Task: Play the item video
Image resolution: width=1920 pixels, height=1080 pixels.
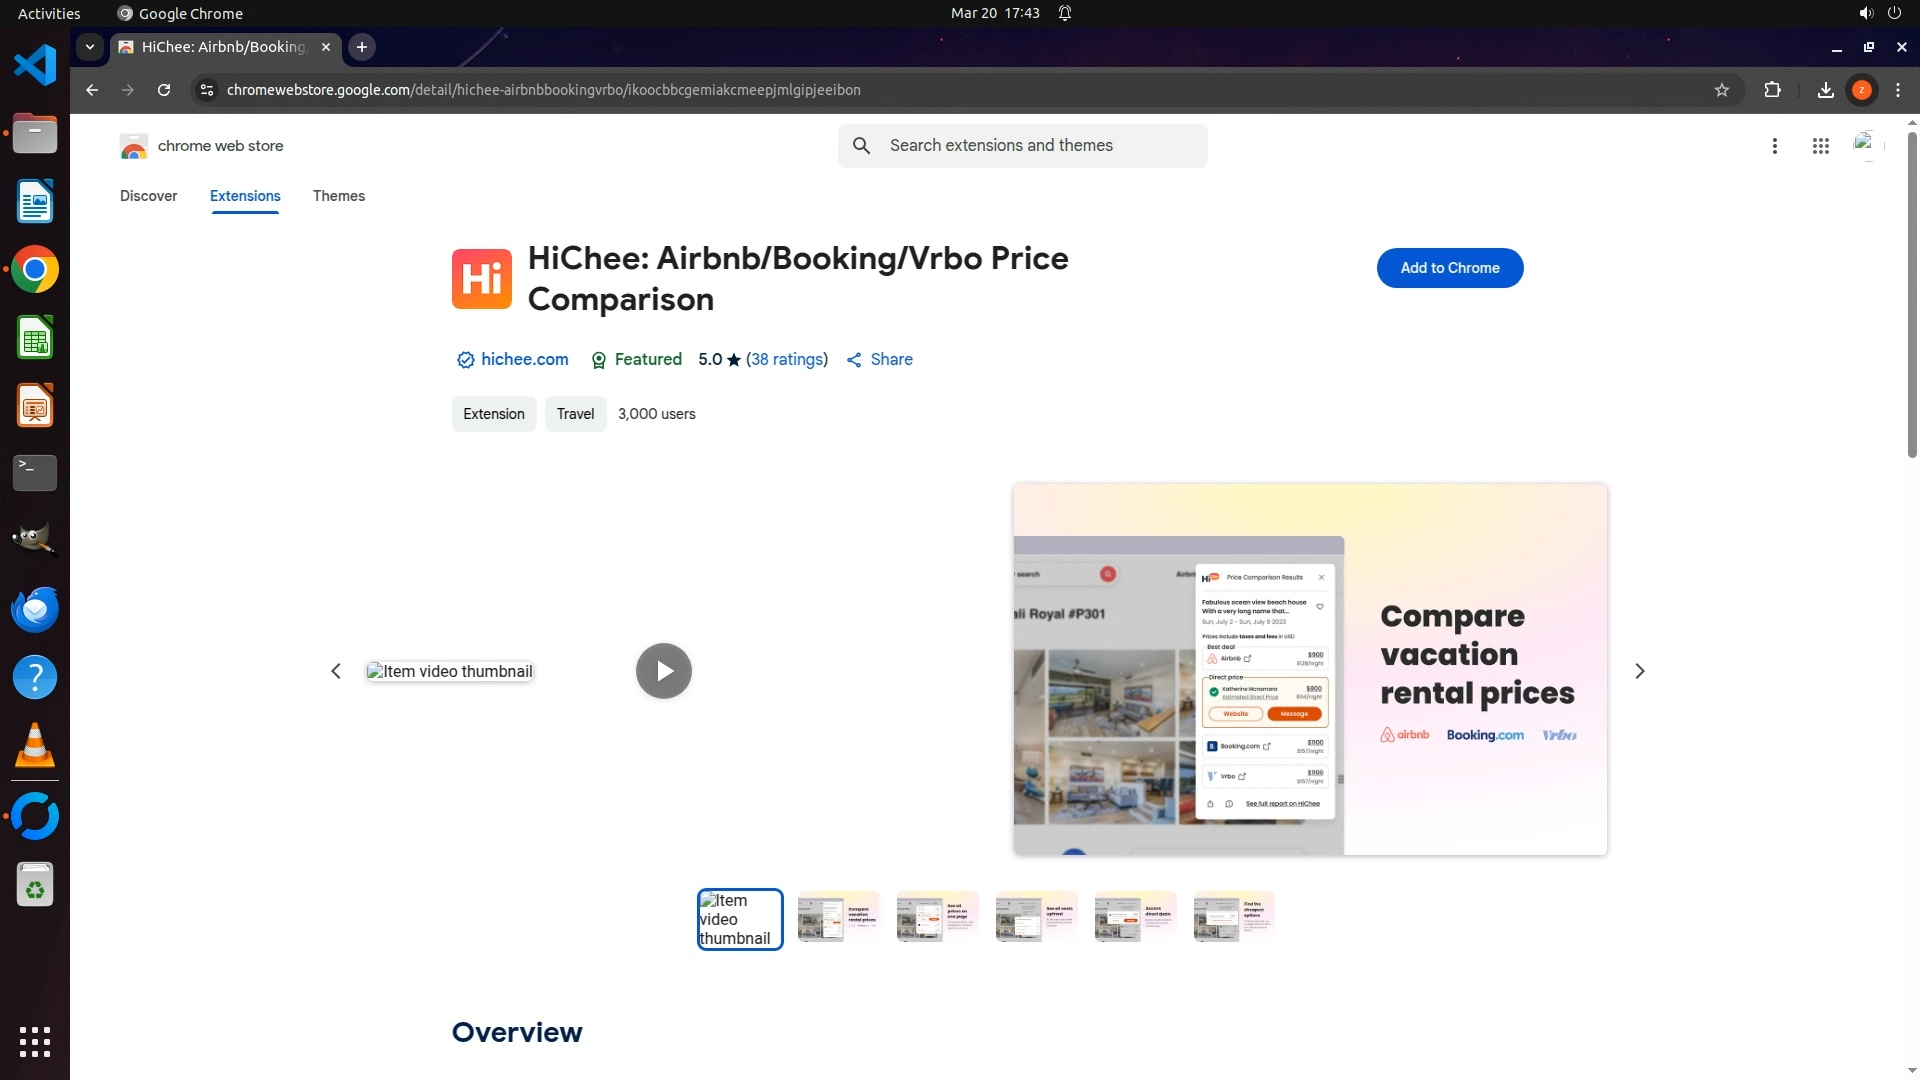Action: click(664, 671)
